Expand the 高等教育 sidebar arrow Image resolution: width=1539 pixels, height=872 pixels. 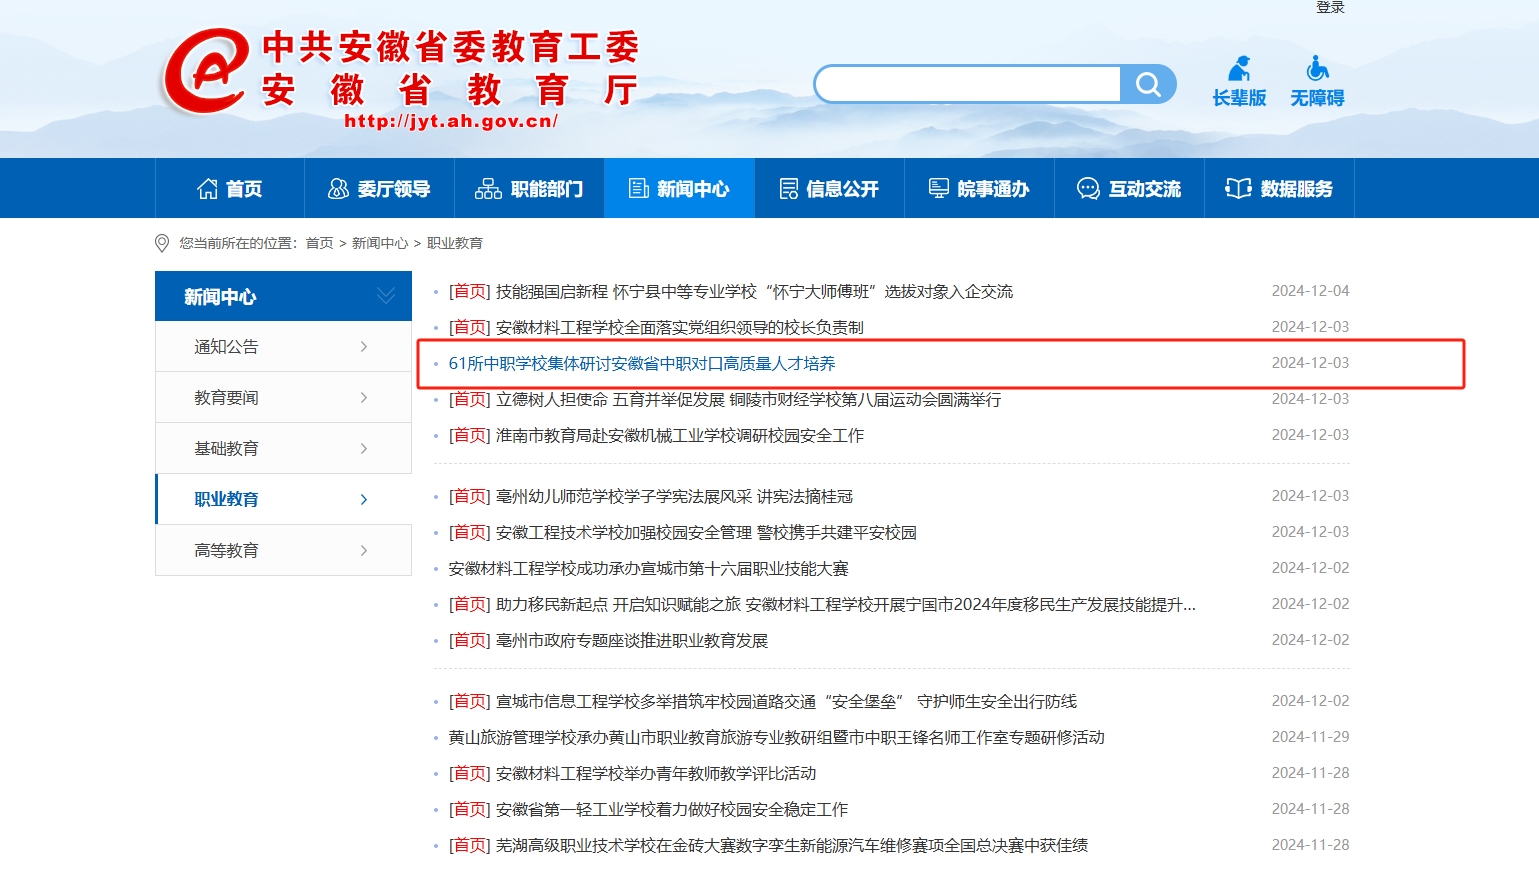click(364, 551)
